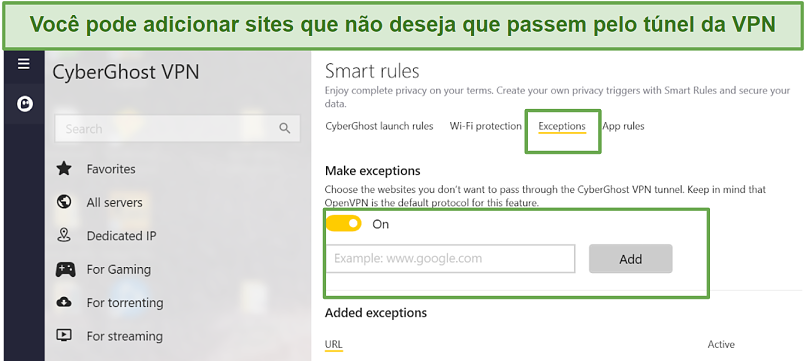
Task: Focus the server Search box
Action: point(177,129)
